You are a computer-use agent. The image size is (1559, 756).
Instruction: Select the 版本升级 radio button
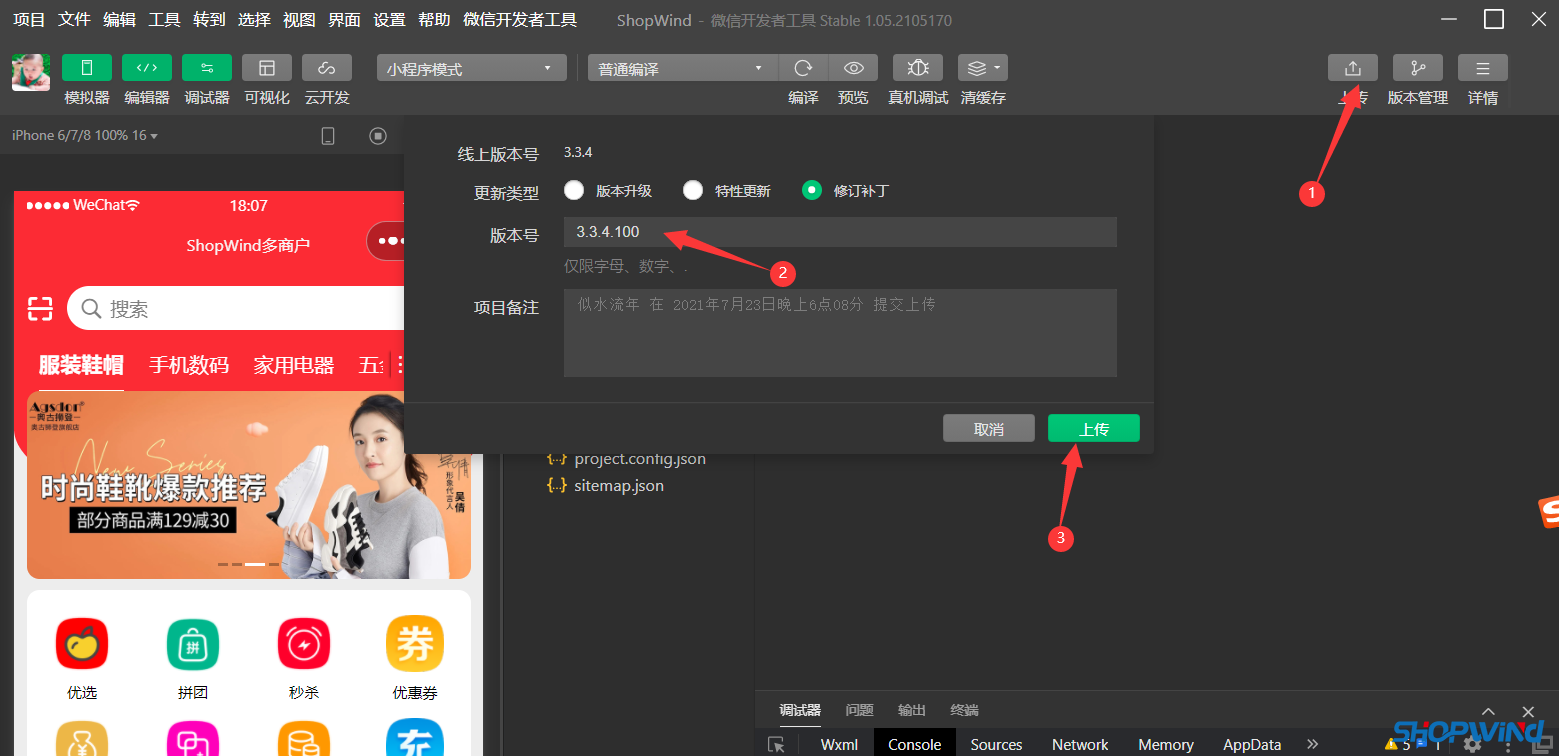click(x=574, y=190)
